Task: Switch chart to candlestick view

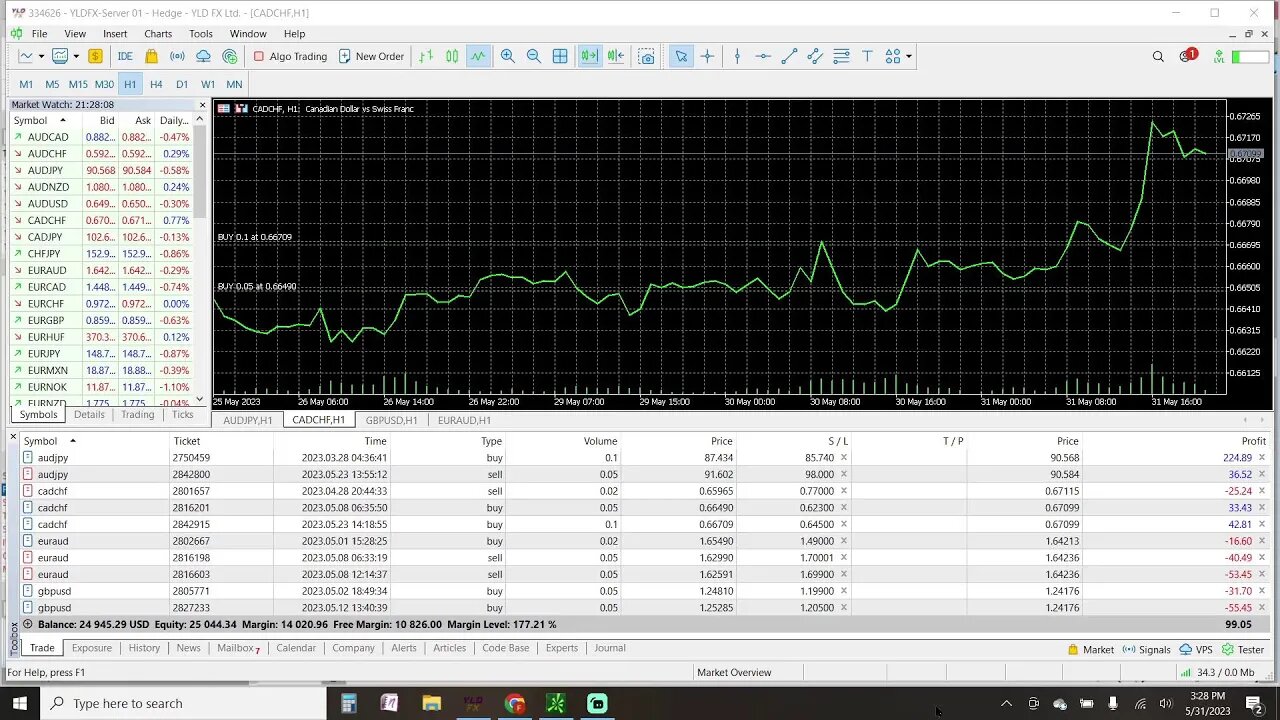Action: (452, 56)
